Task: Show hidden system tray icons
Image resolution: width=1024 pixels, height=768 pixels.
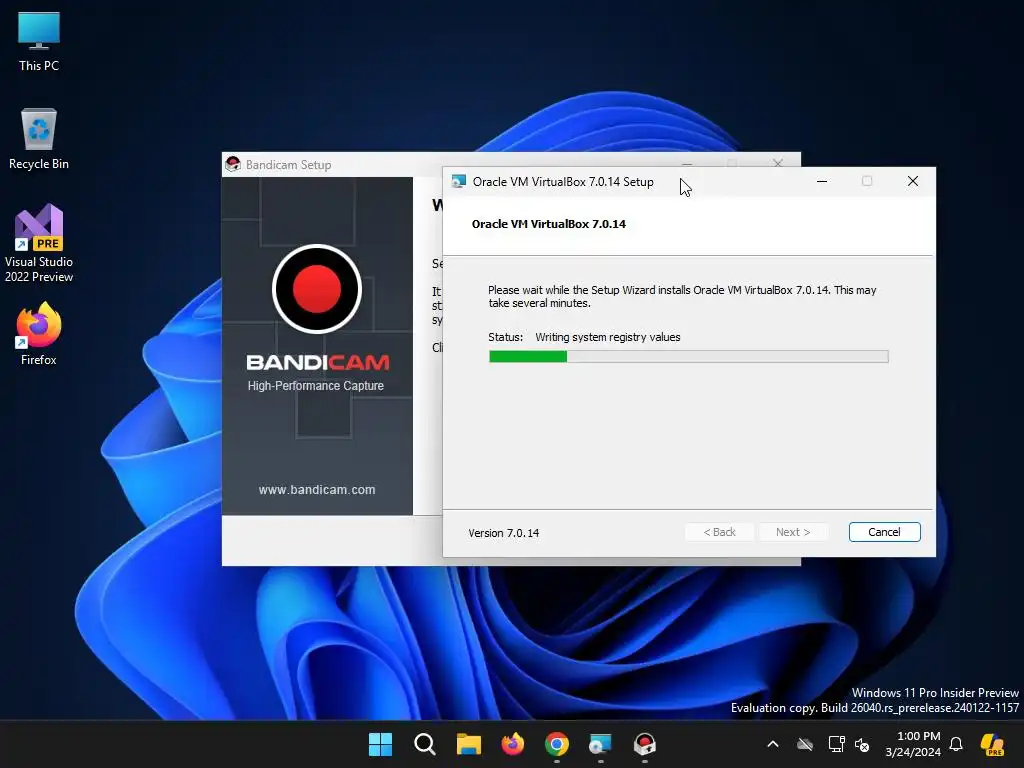Action: pyautogui.click(x=773, y=744)
